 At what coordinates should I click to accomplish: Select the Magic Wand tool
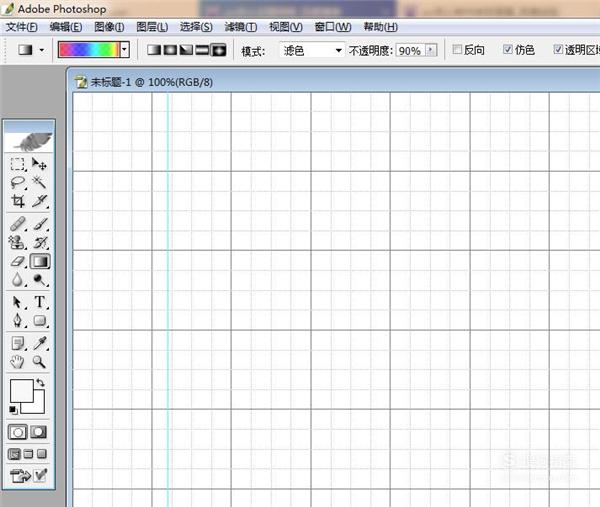(x=40, y=183)
